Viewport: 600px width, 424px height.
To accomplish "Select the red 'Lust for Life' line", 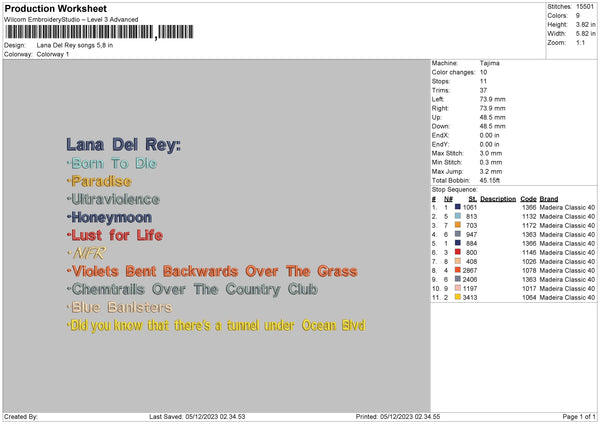I will coord(117,235).
